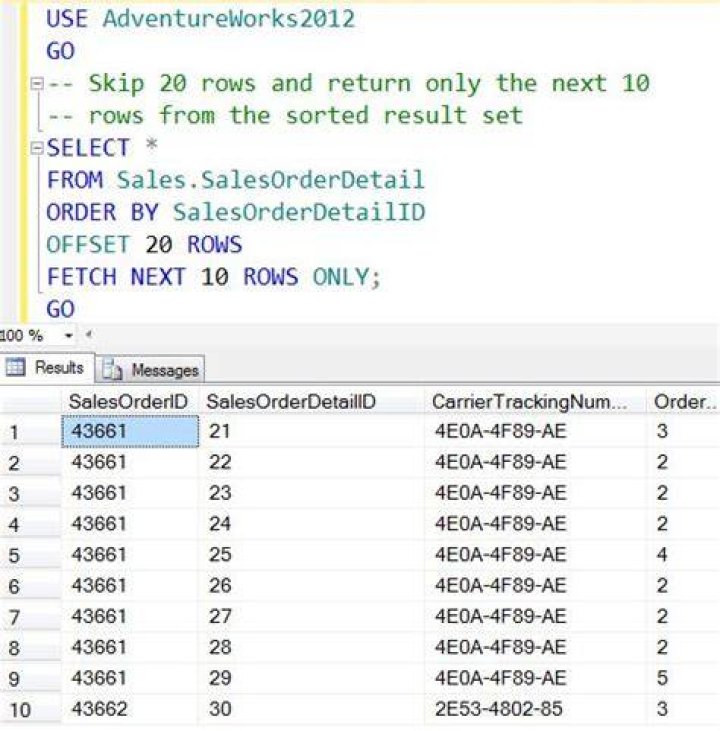Select SalesOrderID cell in row 7
The image size is (720, 731).
point(130,616)
